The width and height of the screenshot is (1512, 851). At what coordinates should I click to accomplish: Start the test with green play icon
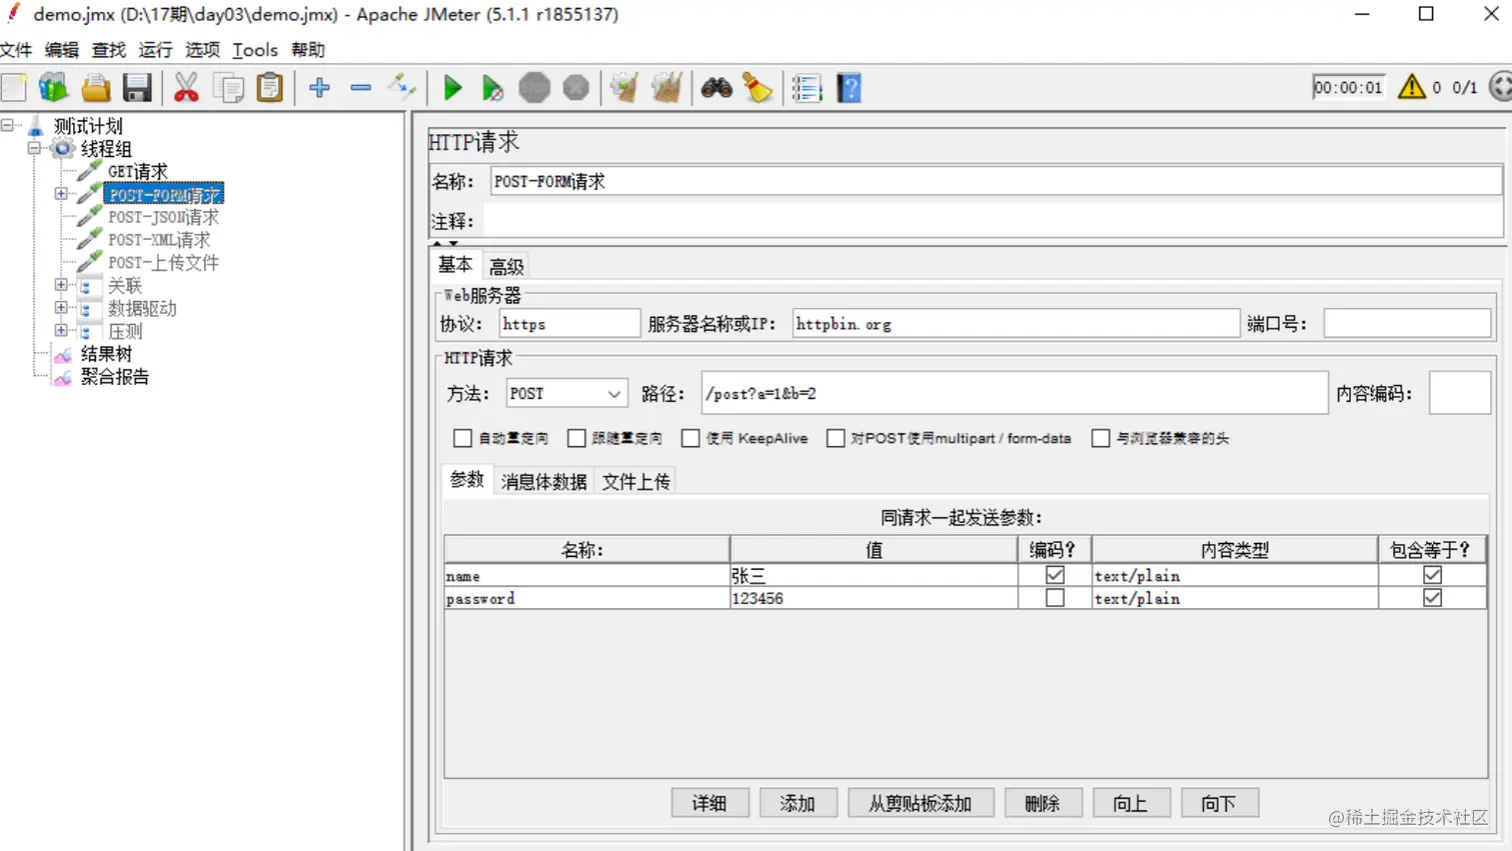tap(452, 88)
